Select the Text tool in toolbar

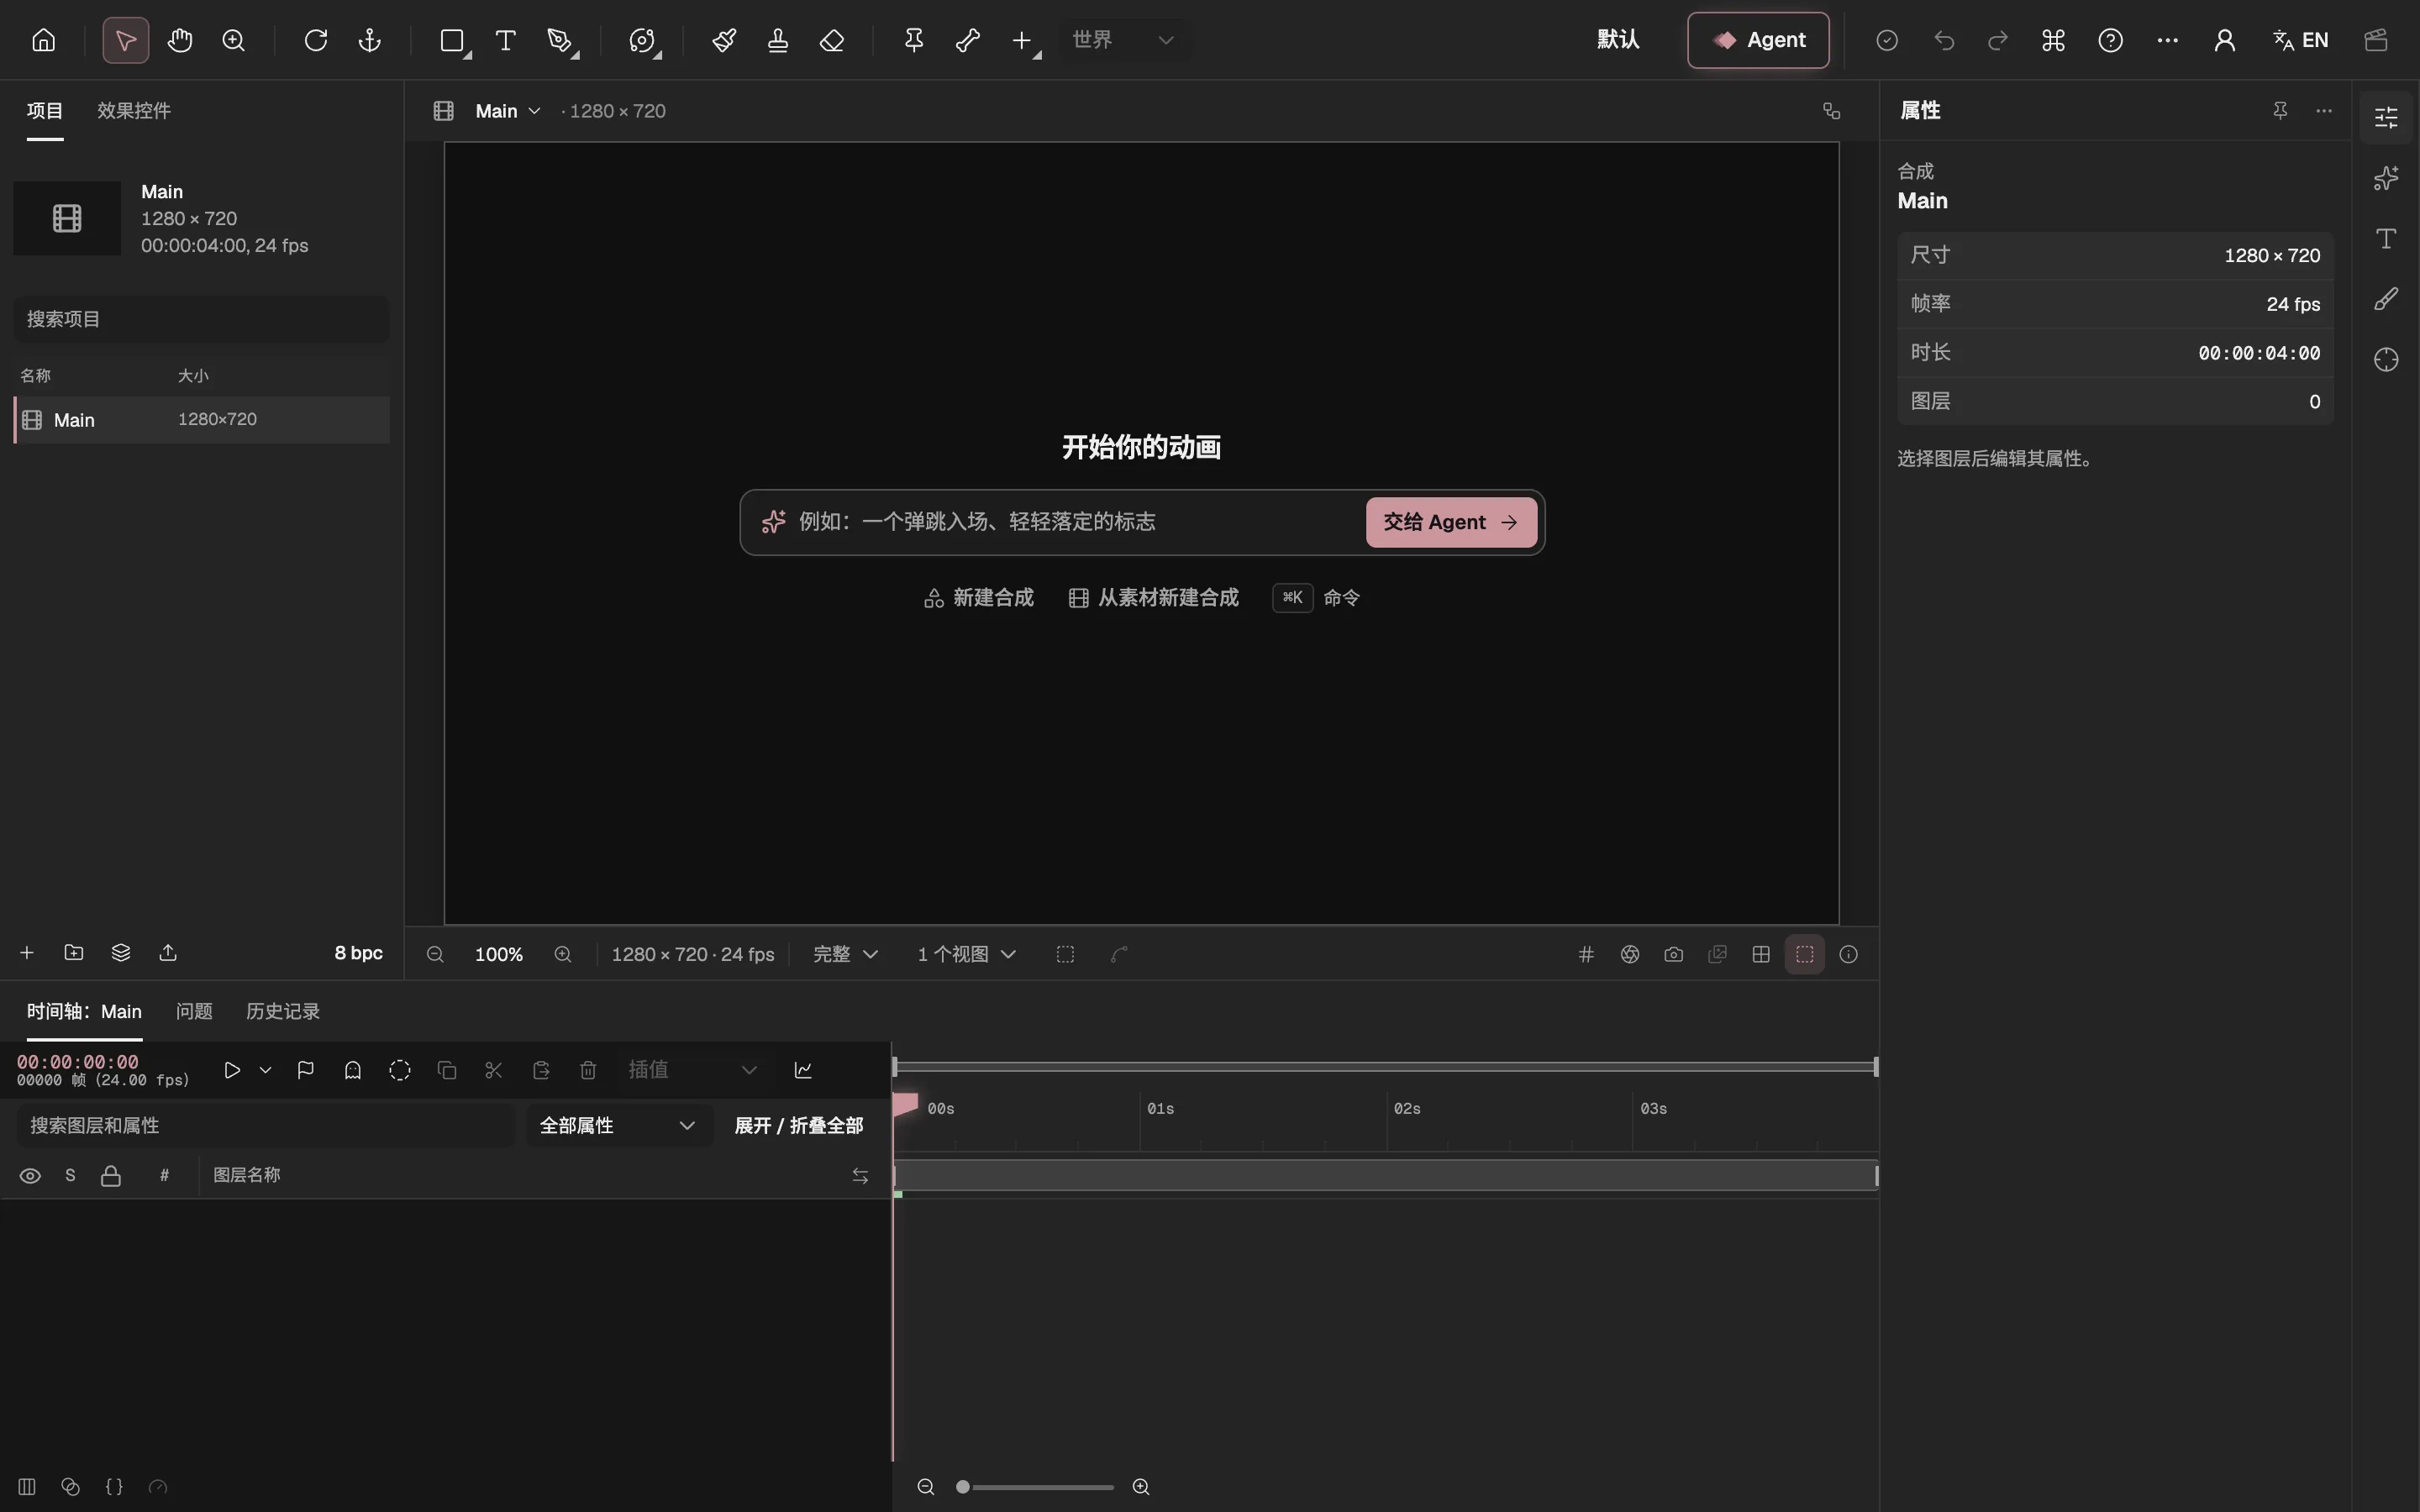pyautogui.click(x=506, y=40)
